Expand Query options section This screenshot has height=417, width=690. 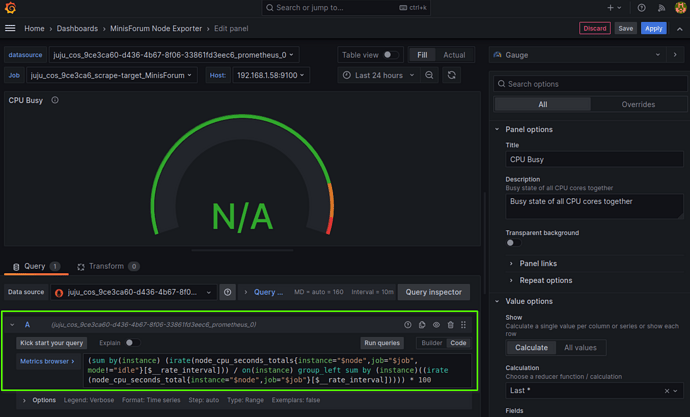click(x=264, y=292)
